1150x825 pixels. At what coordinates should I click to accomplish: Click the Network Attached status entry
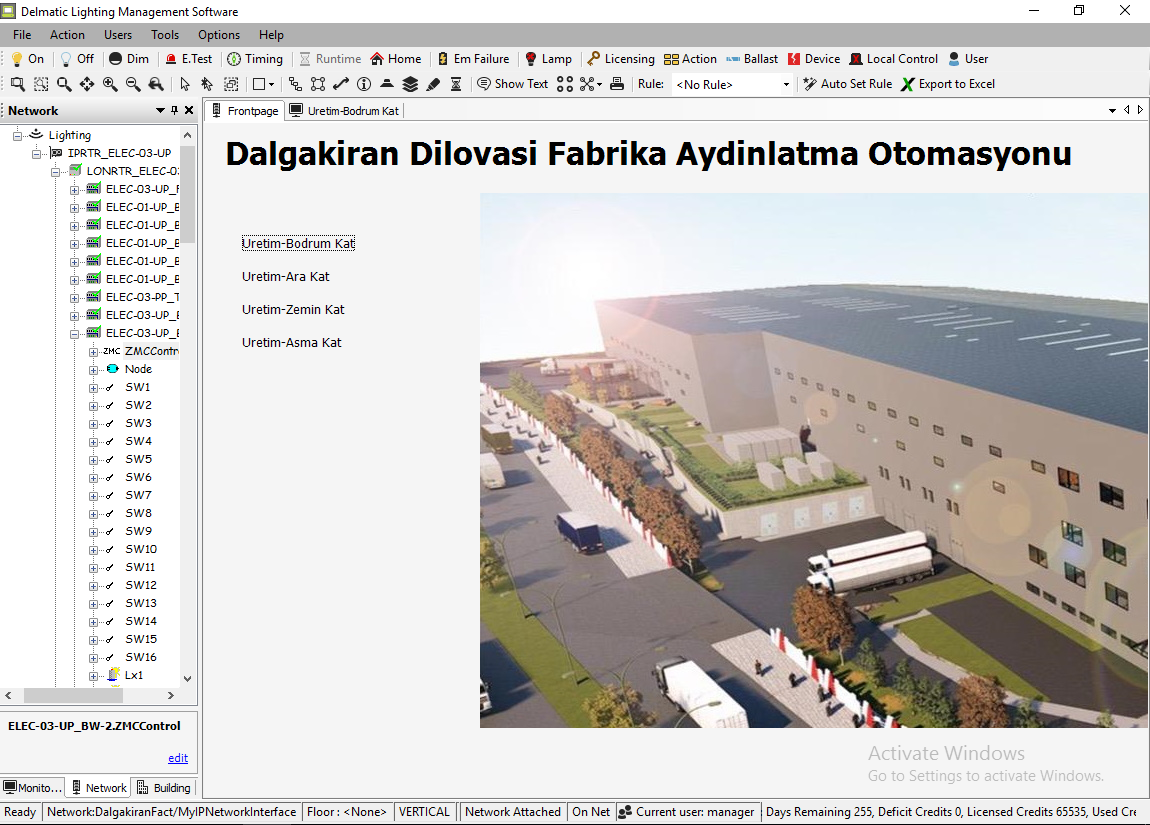pyautogui.click(x=513, y=812)
